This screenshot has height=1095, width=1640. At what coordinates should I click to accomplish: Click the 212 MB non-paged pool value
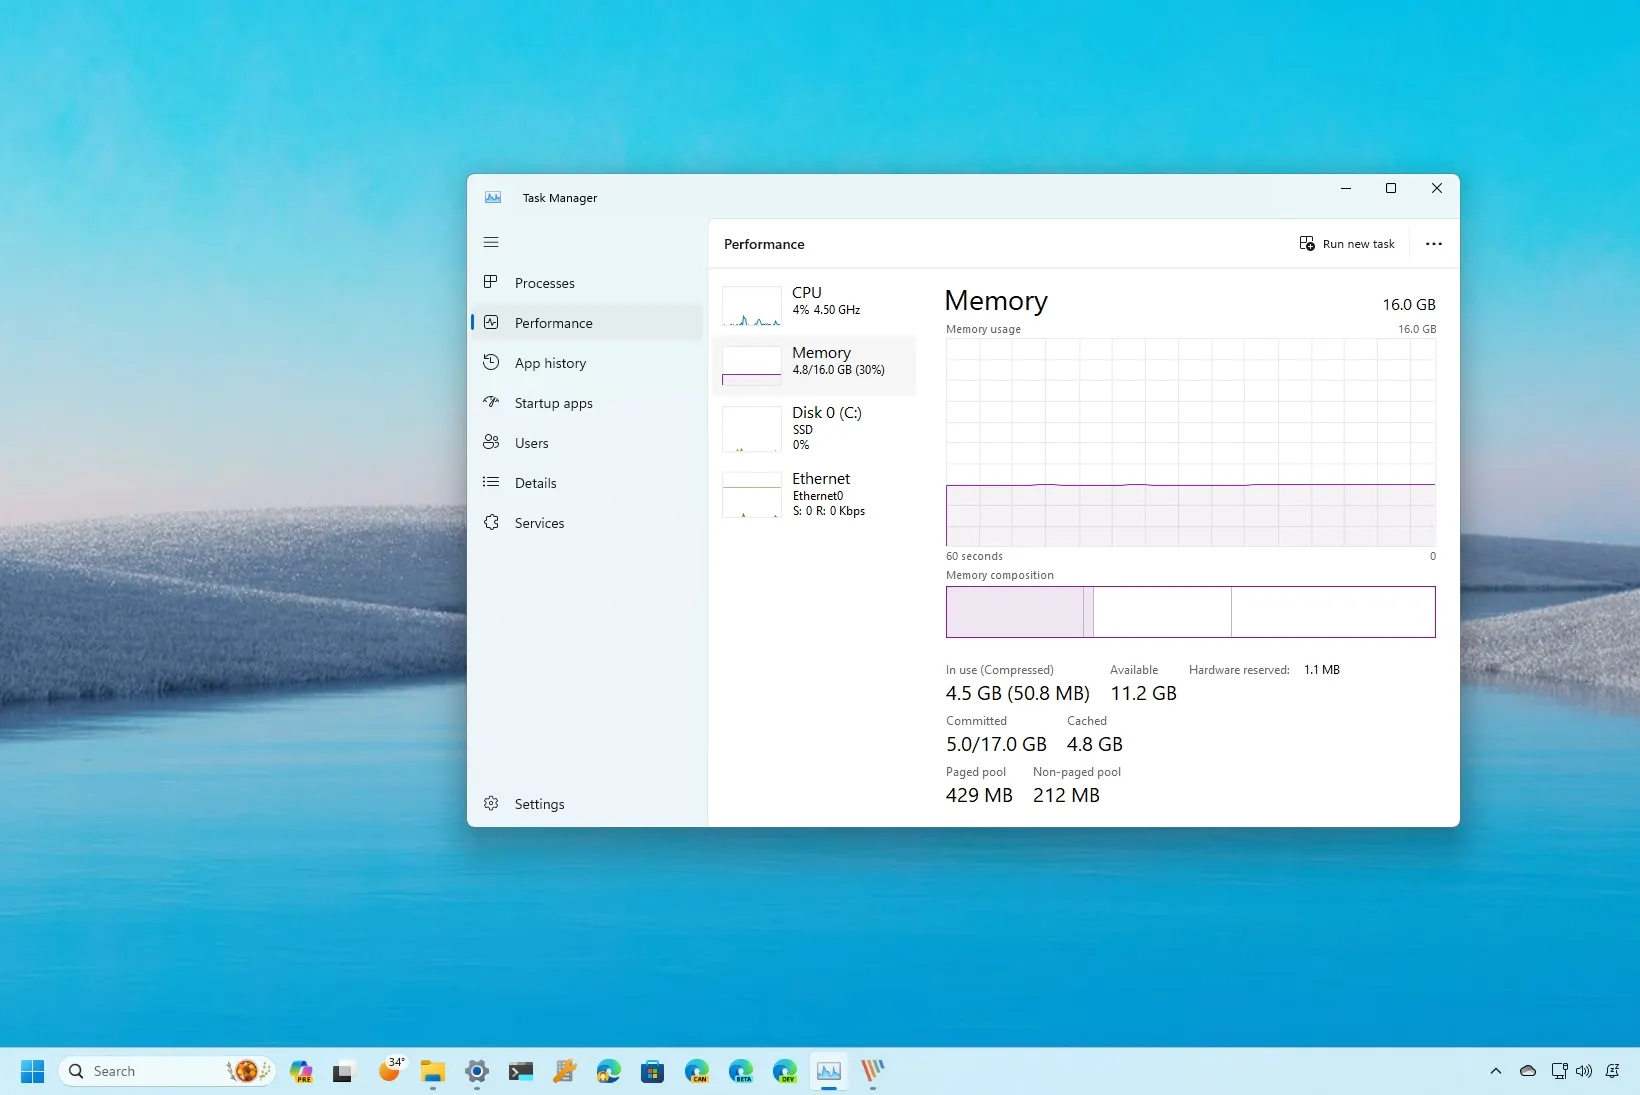pos(1066,795)
